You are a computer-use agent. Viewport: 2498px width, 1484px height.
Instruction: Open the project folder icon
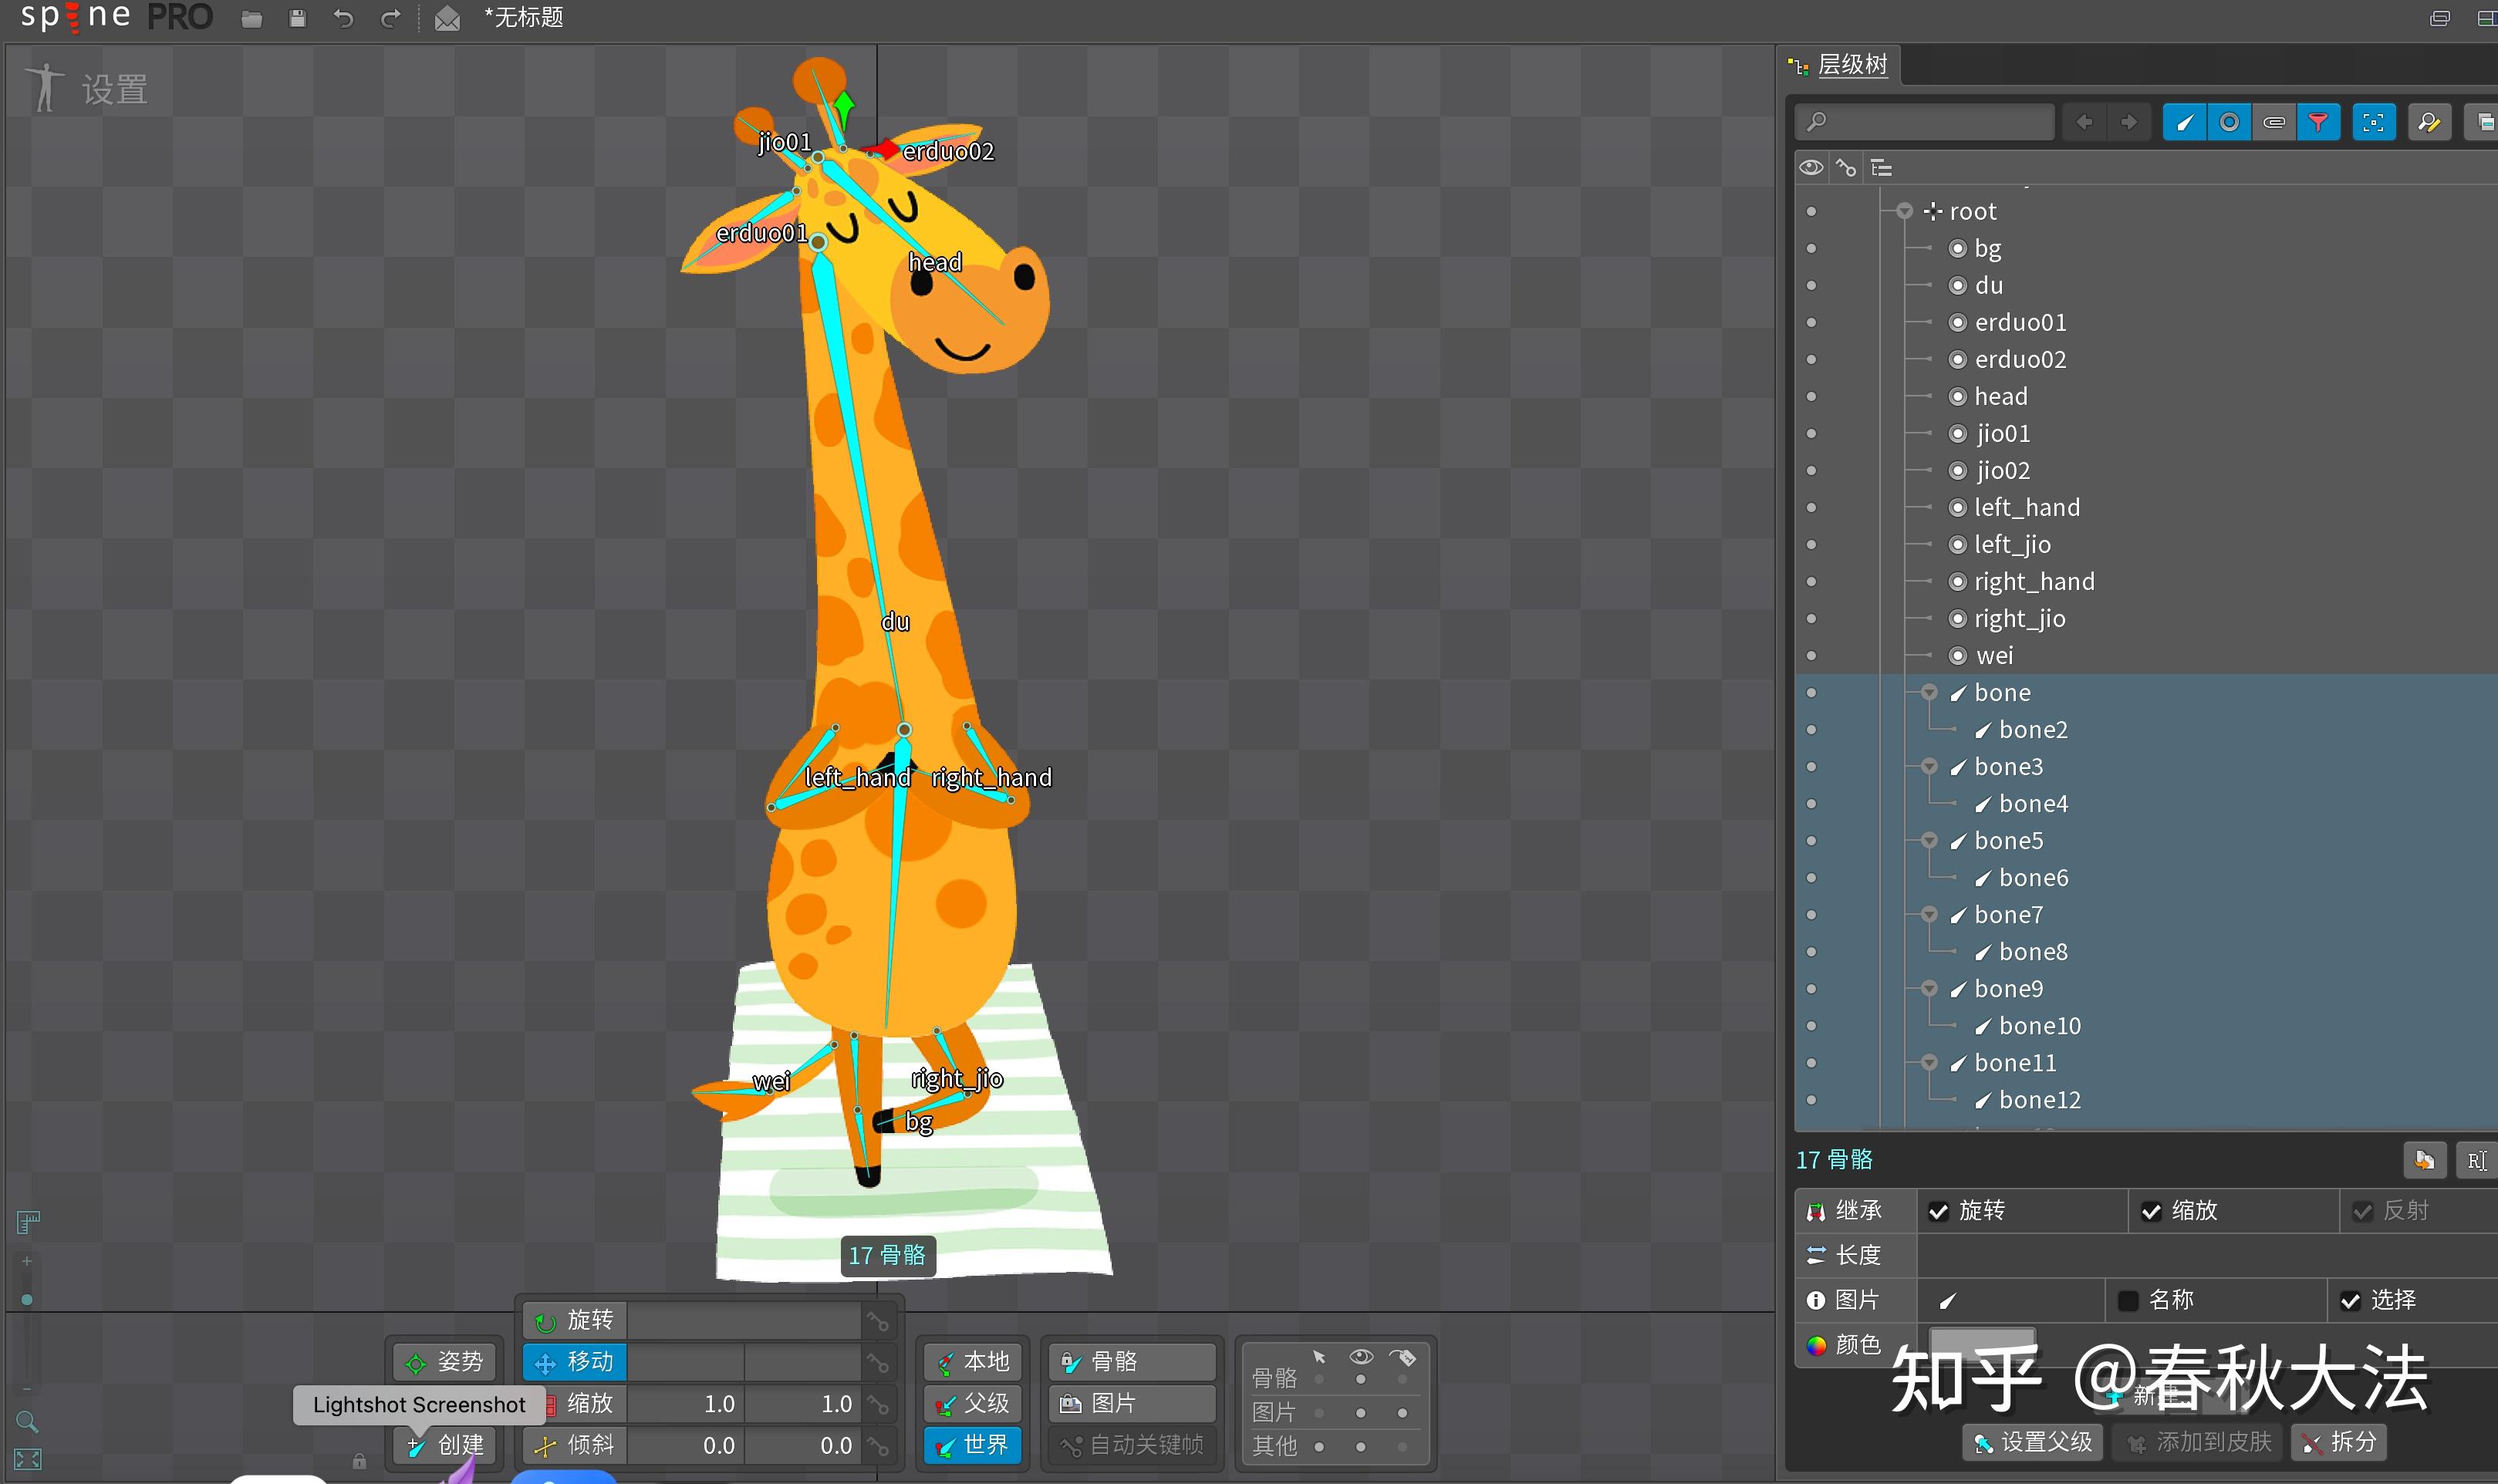point(252,18)
